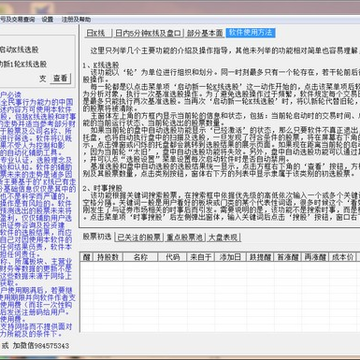Click the 加微信984575343 status text
The width and height of the screenshot is (360, 360).
coord(41,346)
